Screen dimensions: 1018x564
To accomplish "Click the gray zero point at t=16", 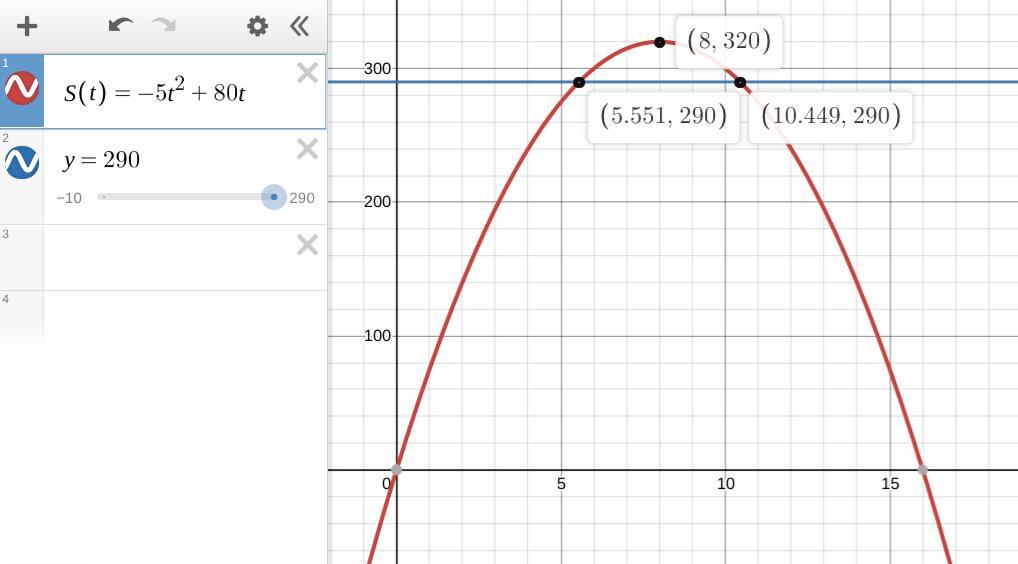I will [x=923, y=469].
